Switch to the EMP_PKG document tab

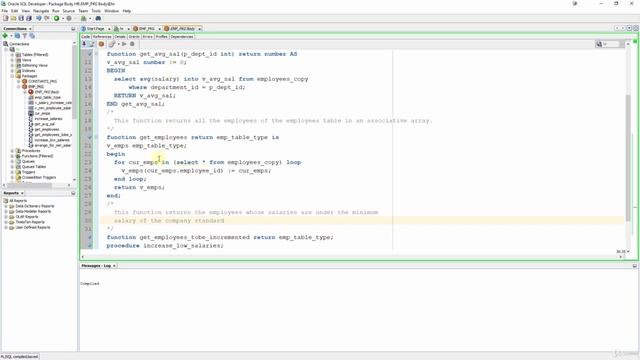(146, 29)
